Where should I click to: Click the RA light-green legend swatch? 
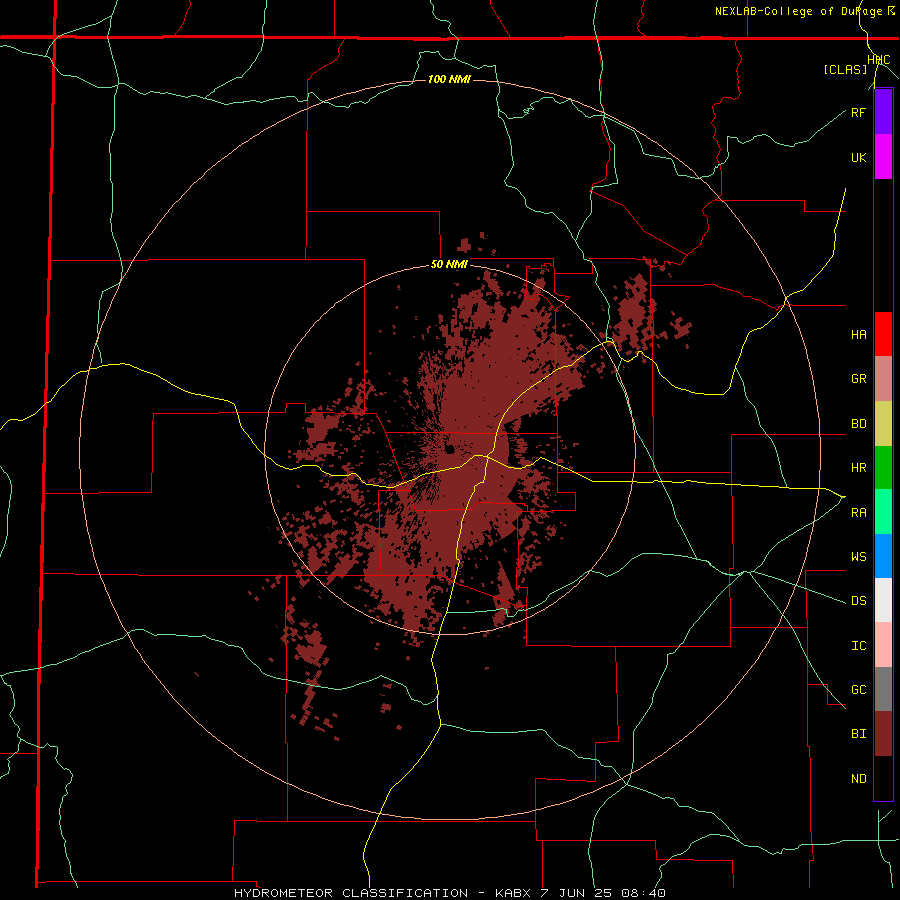pos(883,512)
